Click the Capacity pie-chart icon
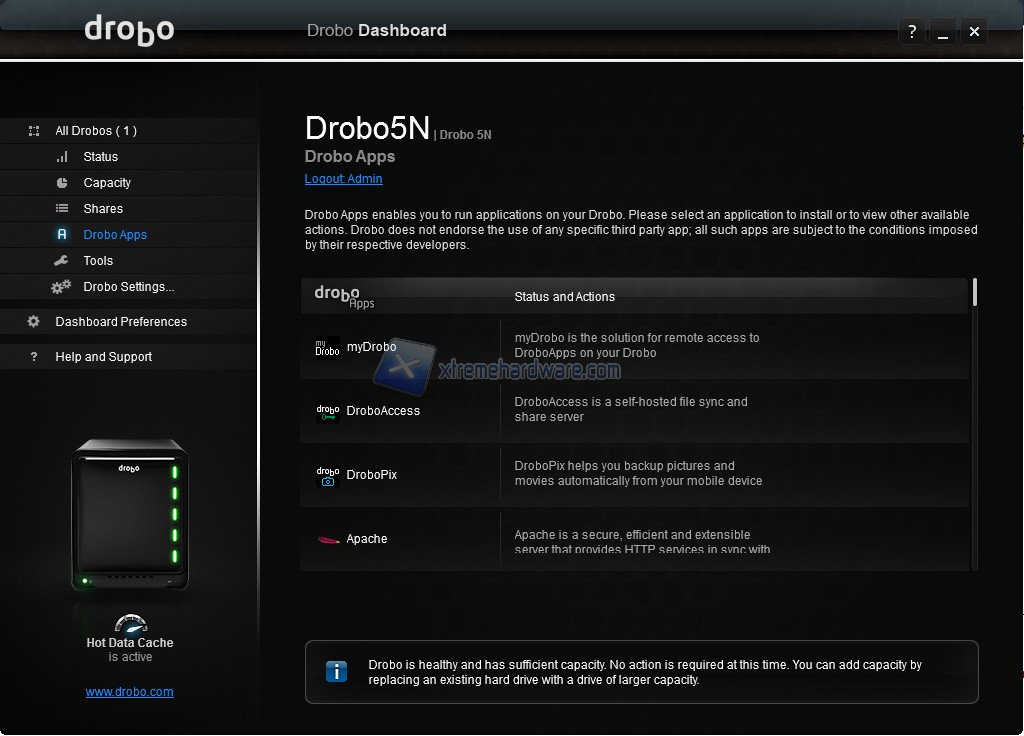1024x736 pixels. point(62,183)
